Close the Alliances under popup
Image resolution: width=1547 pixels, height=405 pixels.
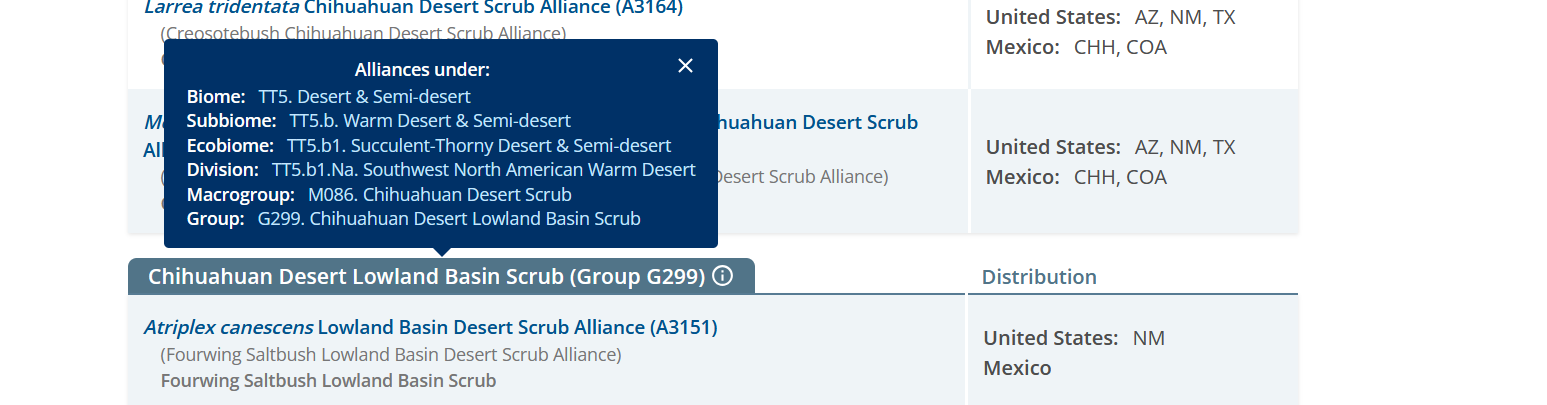click(x=685, y=66)
